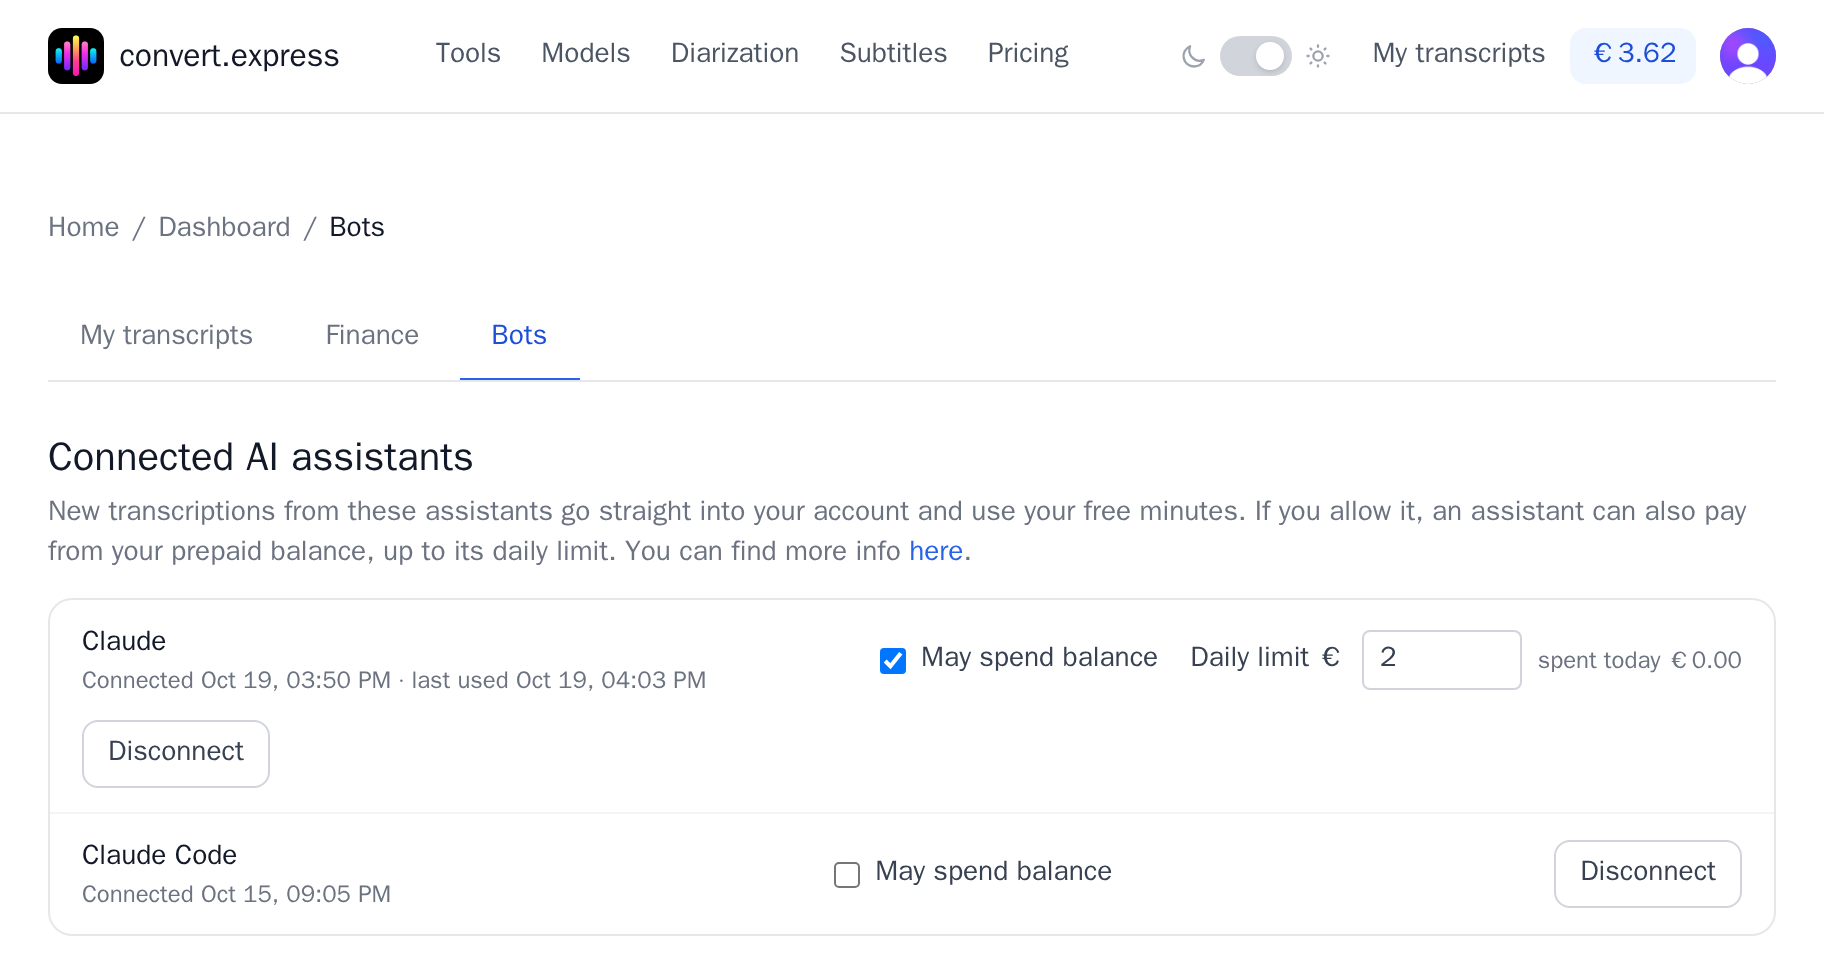Screen dimensions: 1824x972
Task: Click the 'spent today € 0.00' text
Action: (x=1639, y=660)
